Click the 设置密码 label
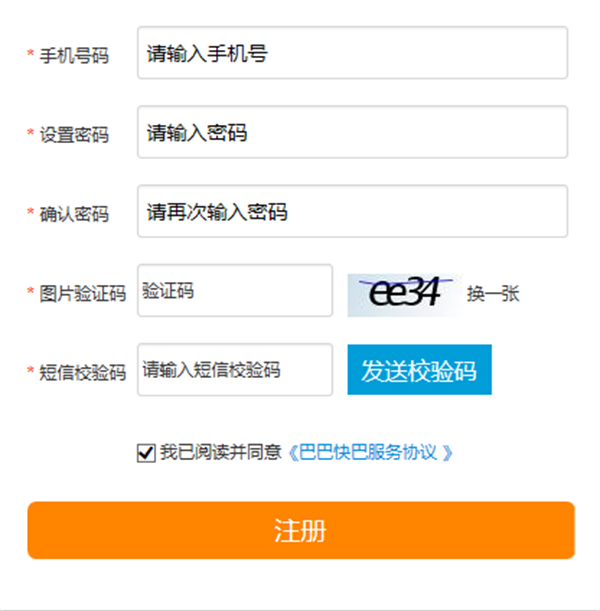The image size is (600, 611). point(74,134)
